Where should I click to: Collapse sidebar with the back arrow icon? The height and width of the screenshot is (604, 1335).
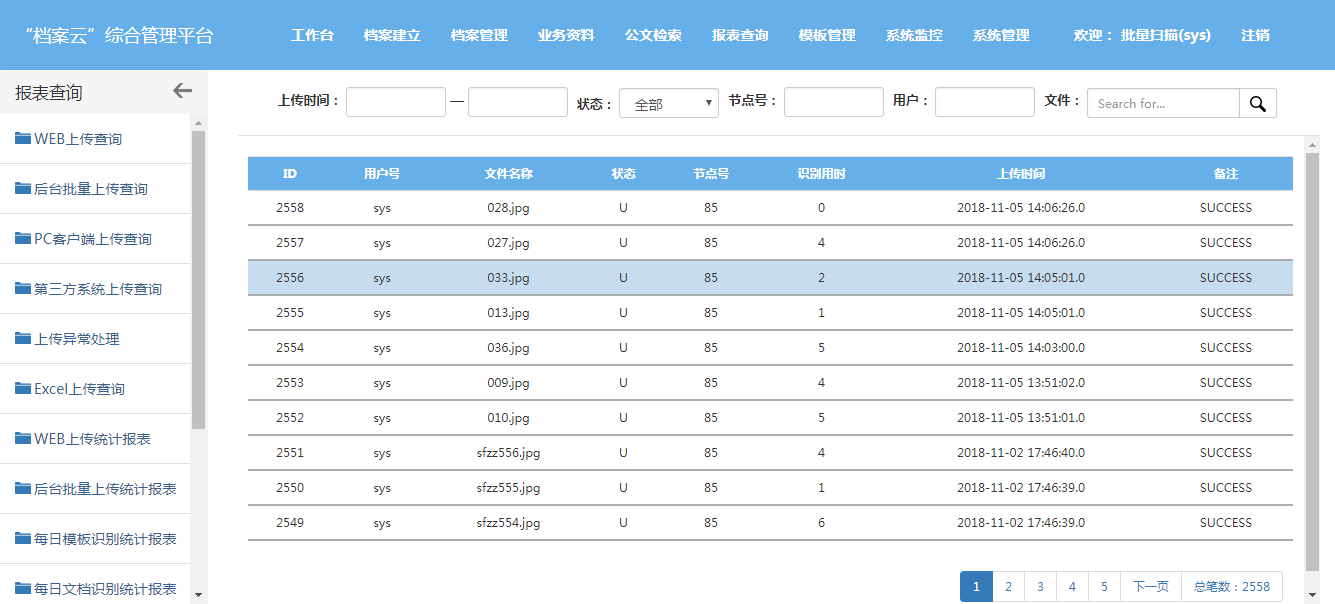click(x=182, y=91)
